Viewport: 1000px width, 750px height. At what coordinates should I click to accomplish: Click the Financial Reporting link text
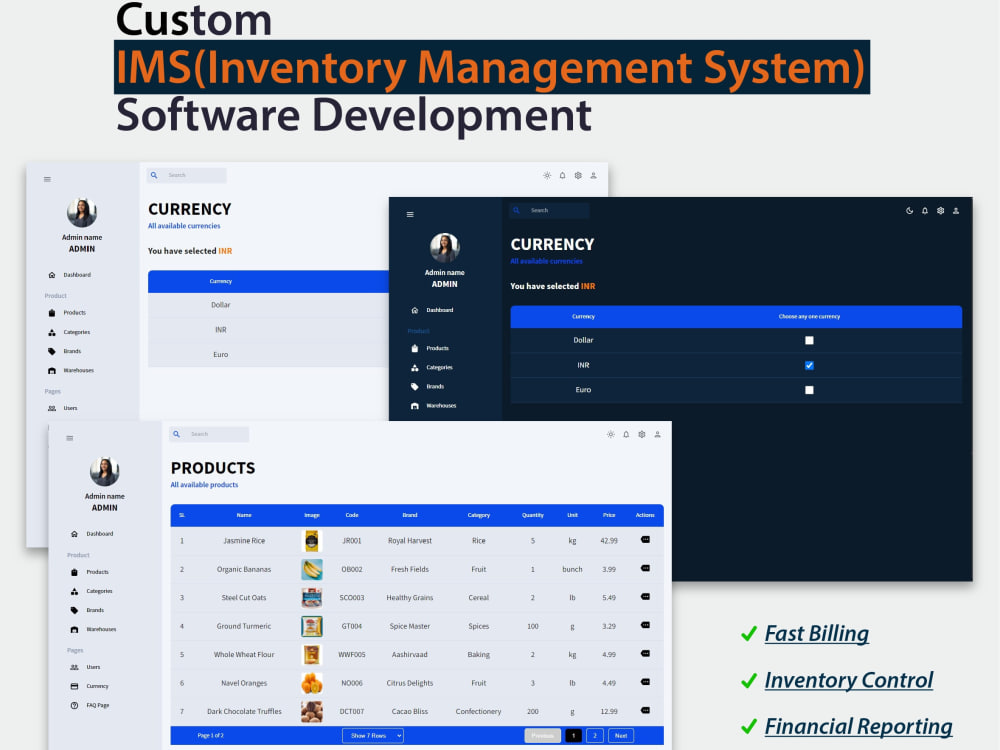[858, 726]
